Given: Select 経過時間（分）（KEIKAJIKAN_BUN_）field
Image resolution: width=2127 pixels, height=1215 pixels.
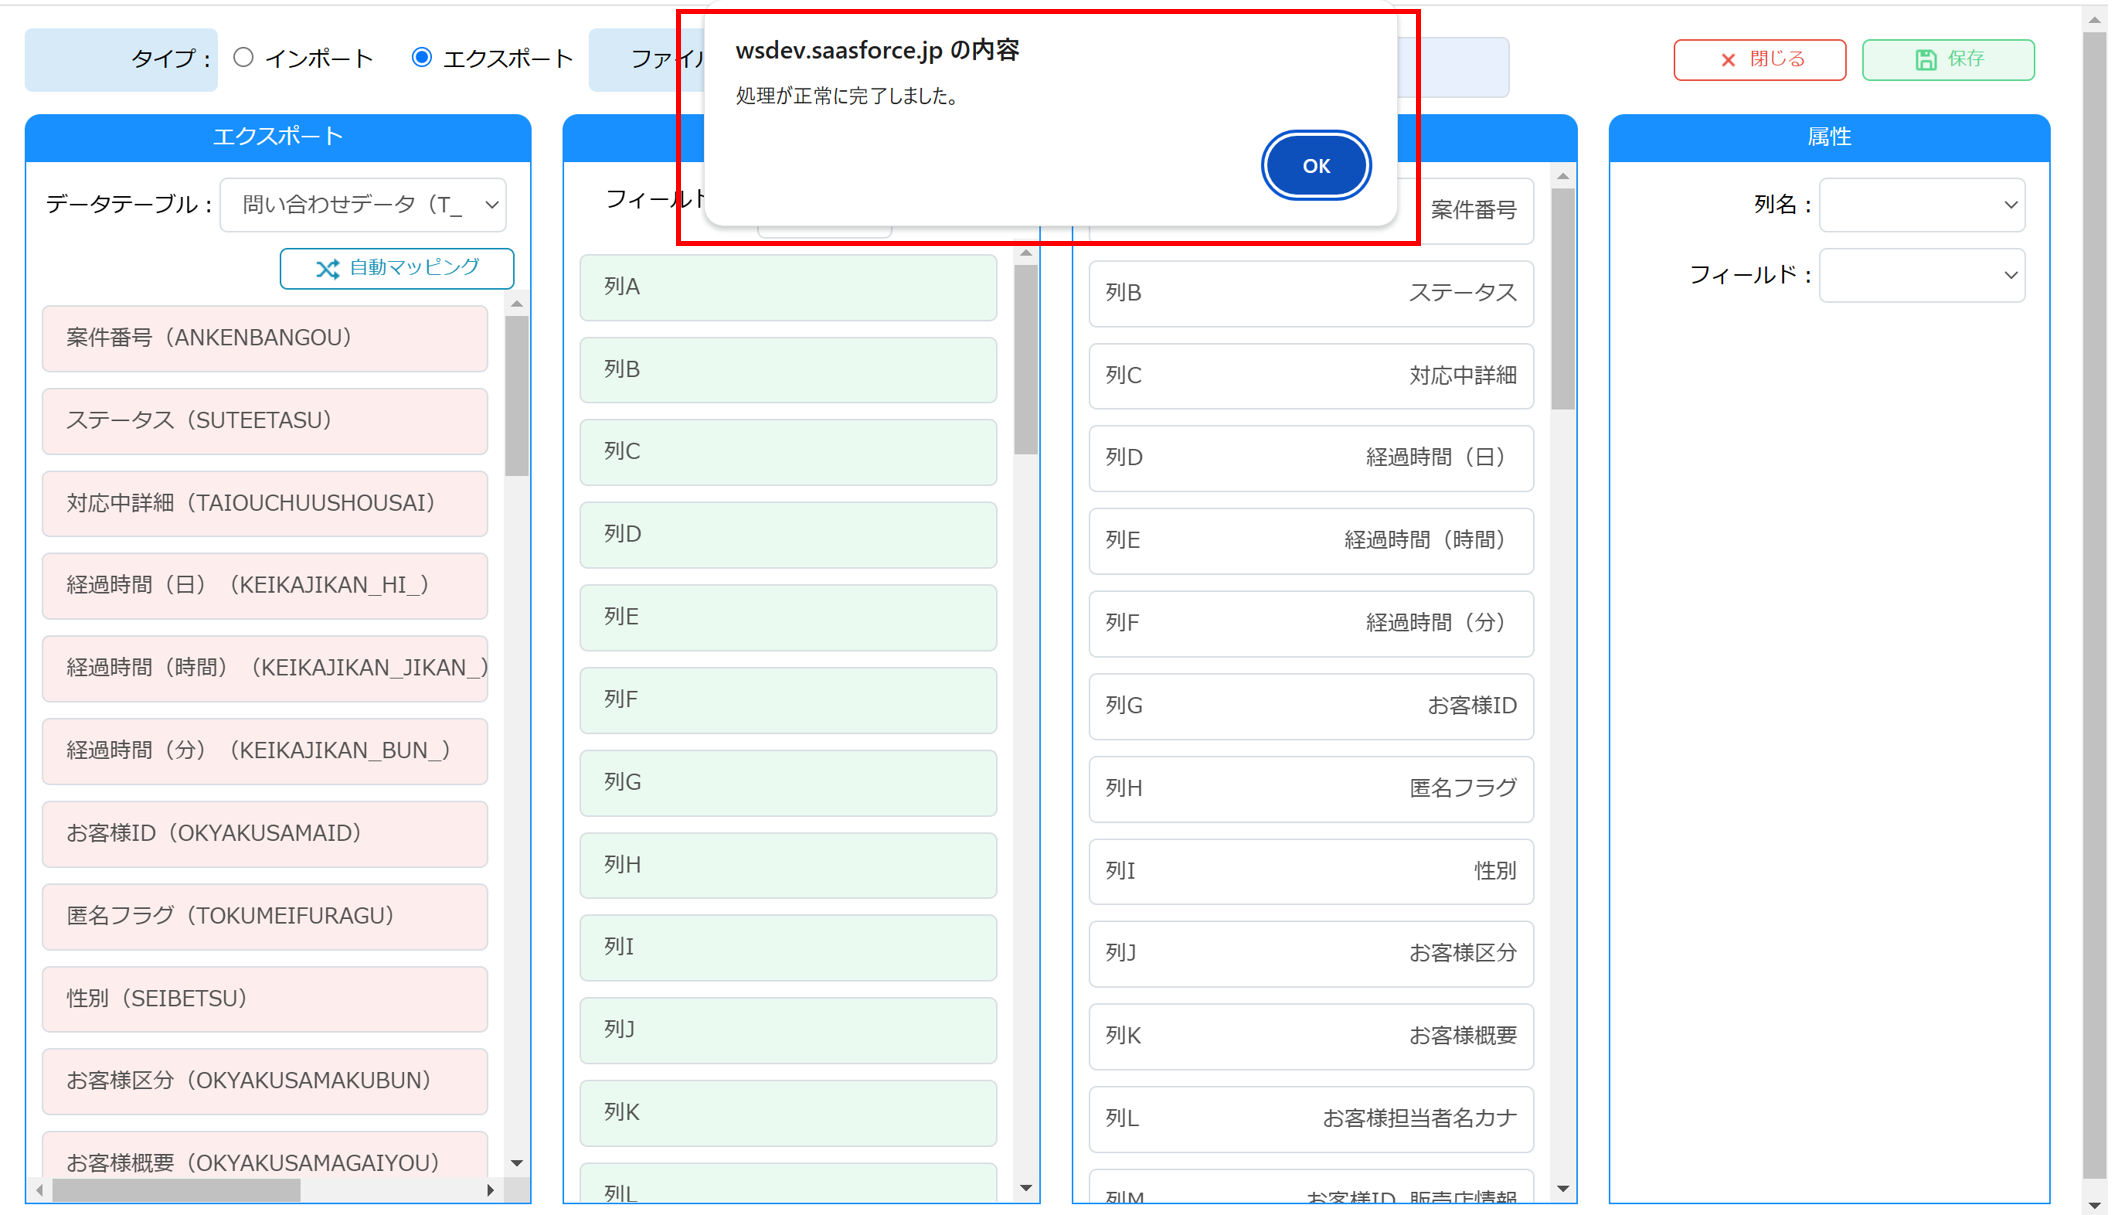Looking at the screenshot, I should 265,751.
